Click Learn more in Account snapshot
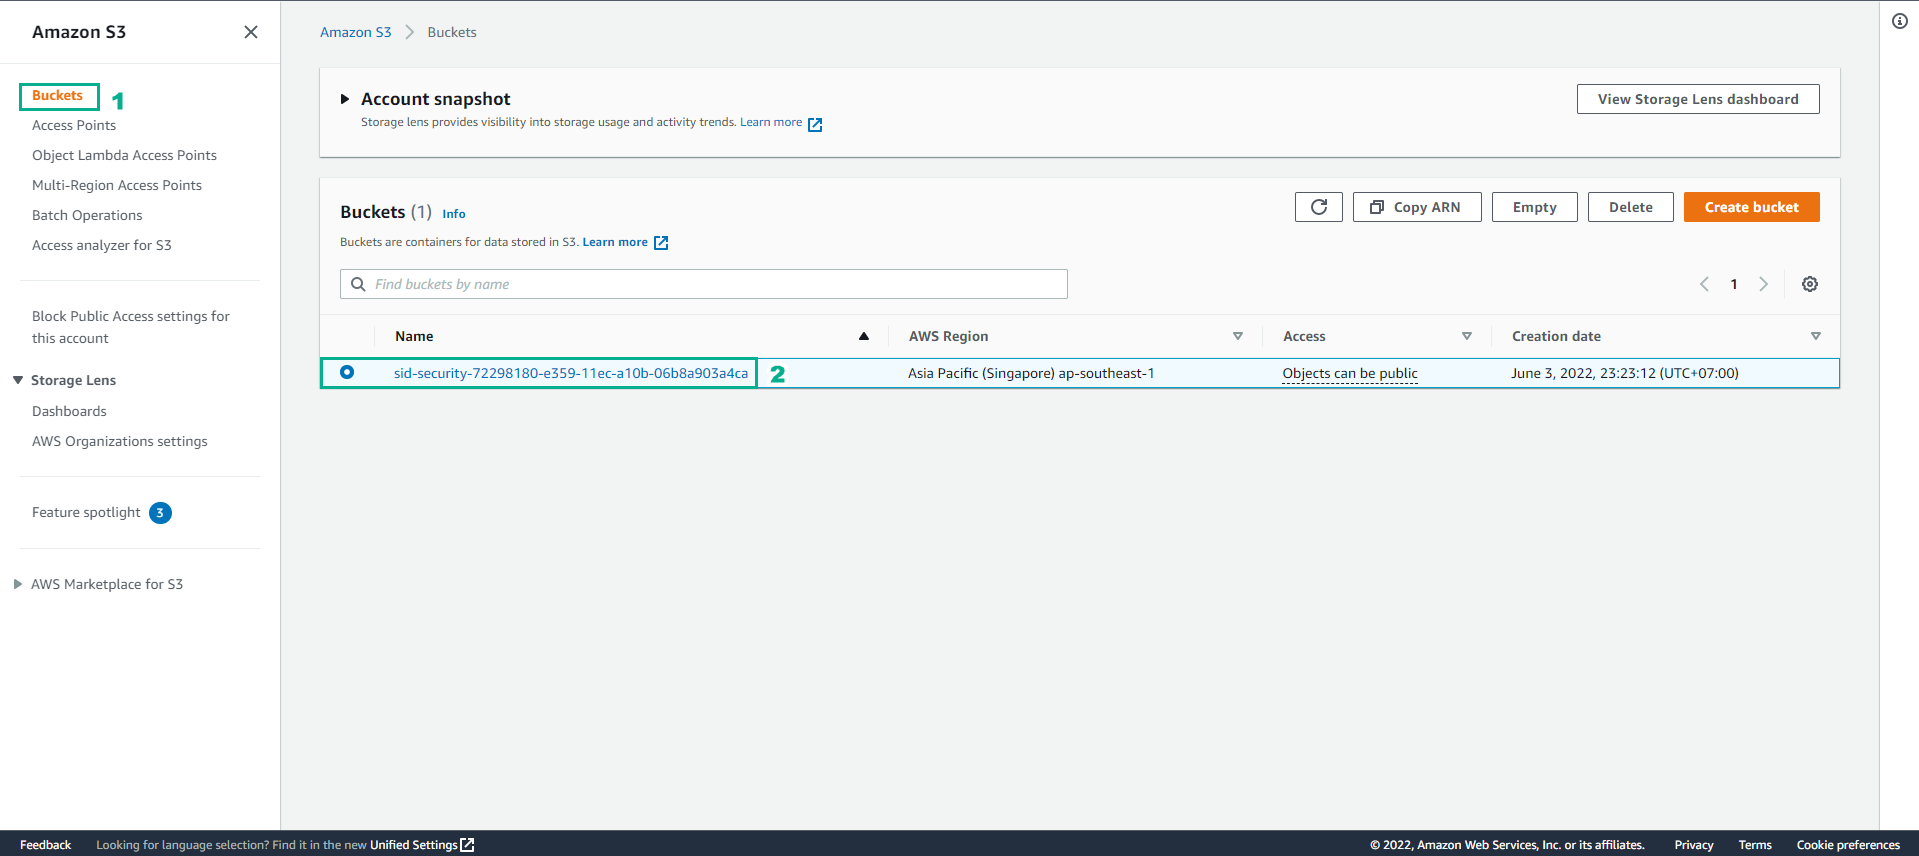This screenshot has width=1919, height=856. pos(770,122)
